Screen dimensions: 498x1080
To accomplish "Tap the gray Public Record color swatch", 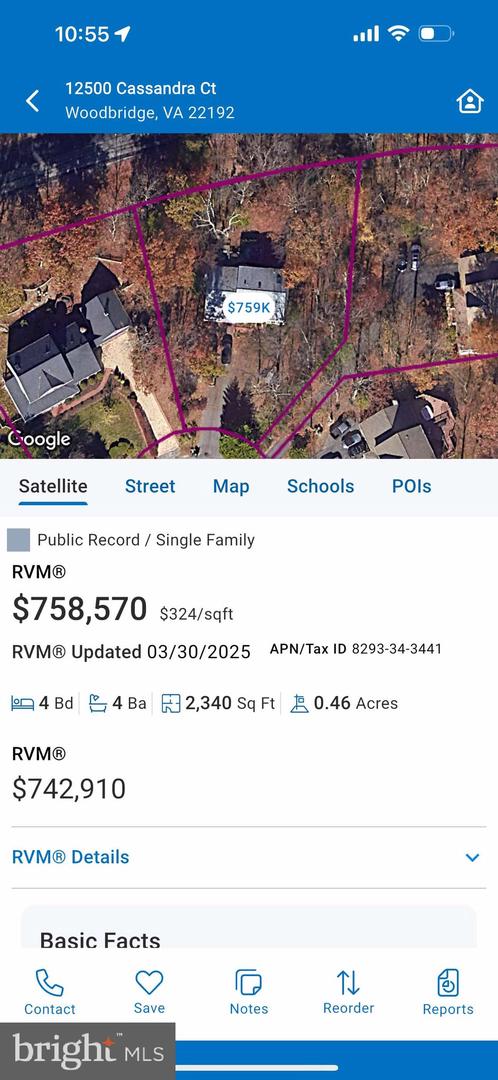I will click(x=19, y=540).
